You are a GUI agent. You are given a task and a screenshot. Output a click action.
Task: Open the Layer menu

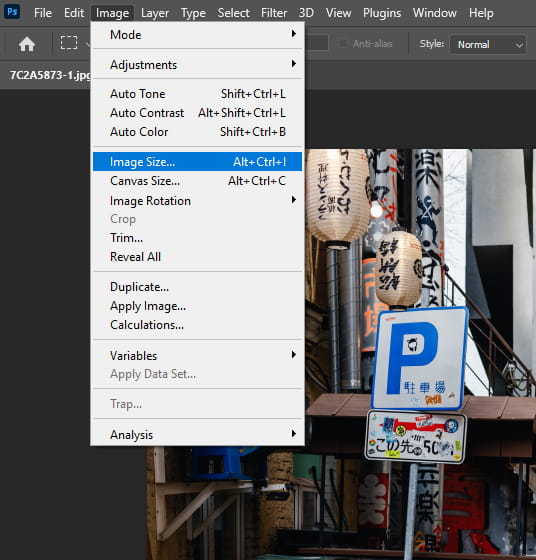tap(155, 13)
